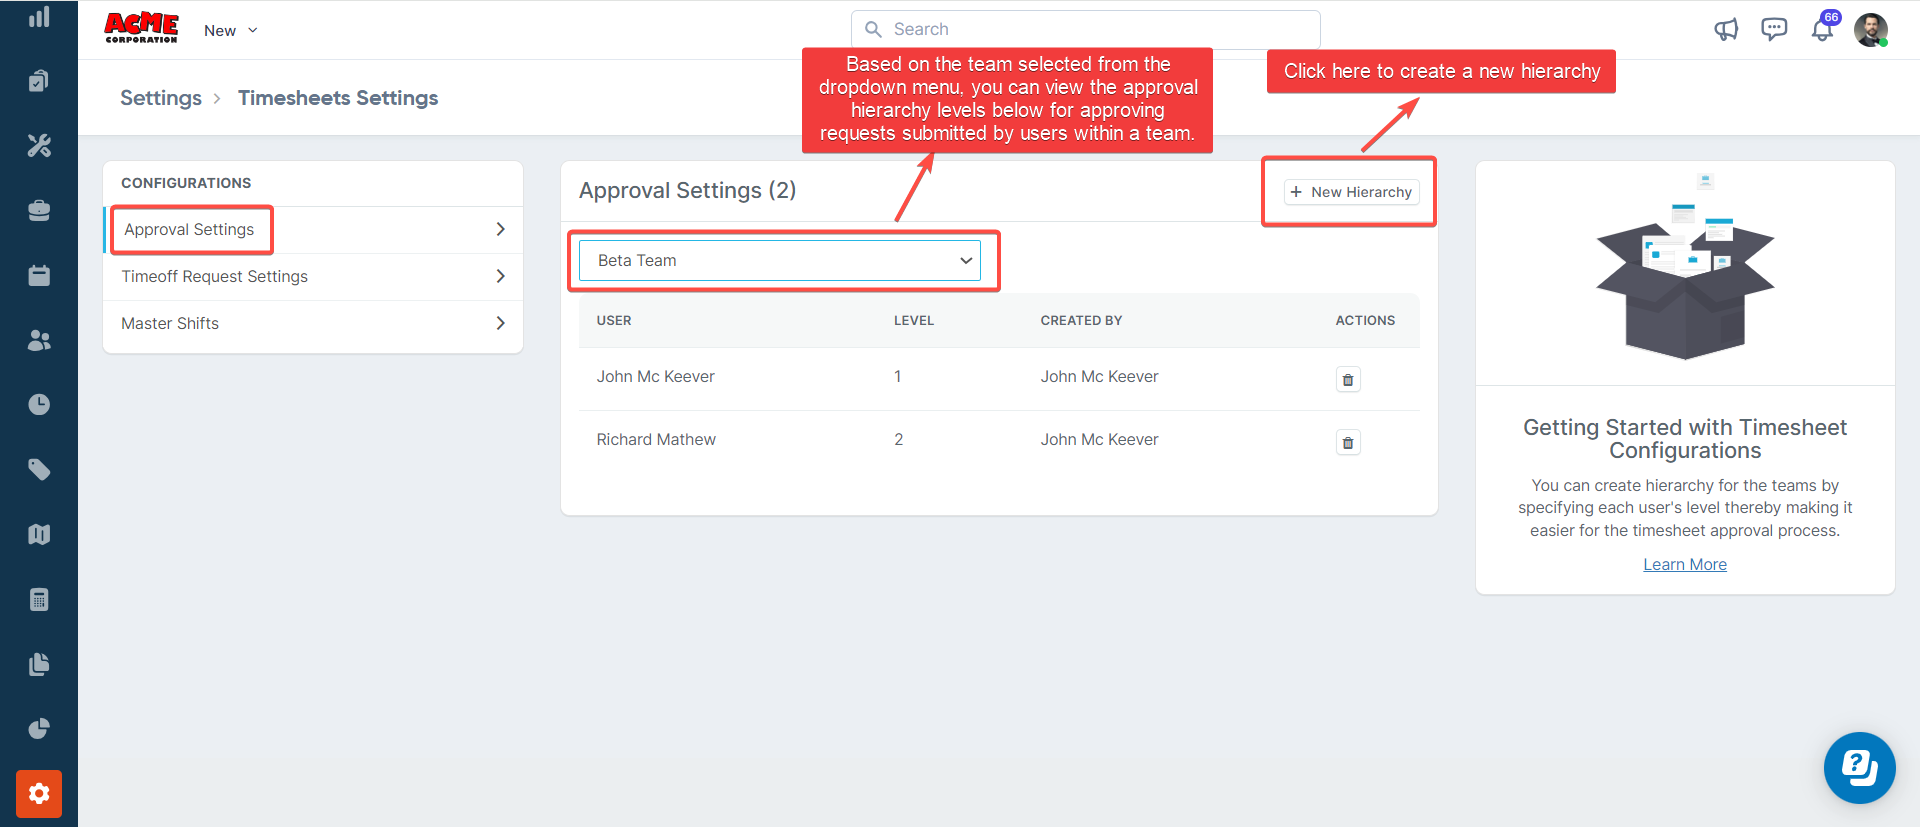Open the settings gear in sidebar
The height and width of the screenshot is (827, 1920).
click(x=39, y=794)
